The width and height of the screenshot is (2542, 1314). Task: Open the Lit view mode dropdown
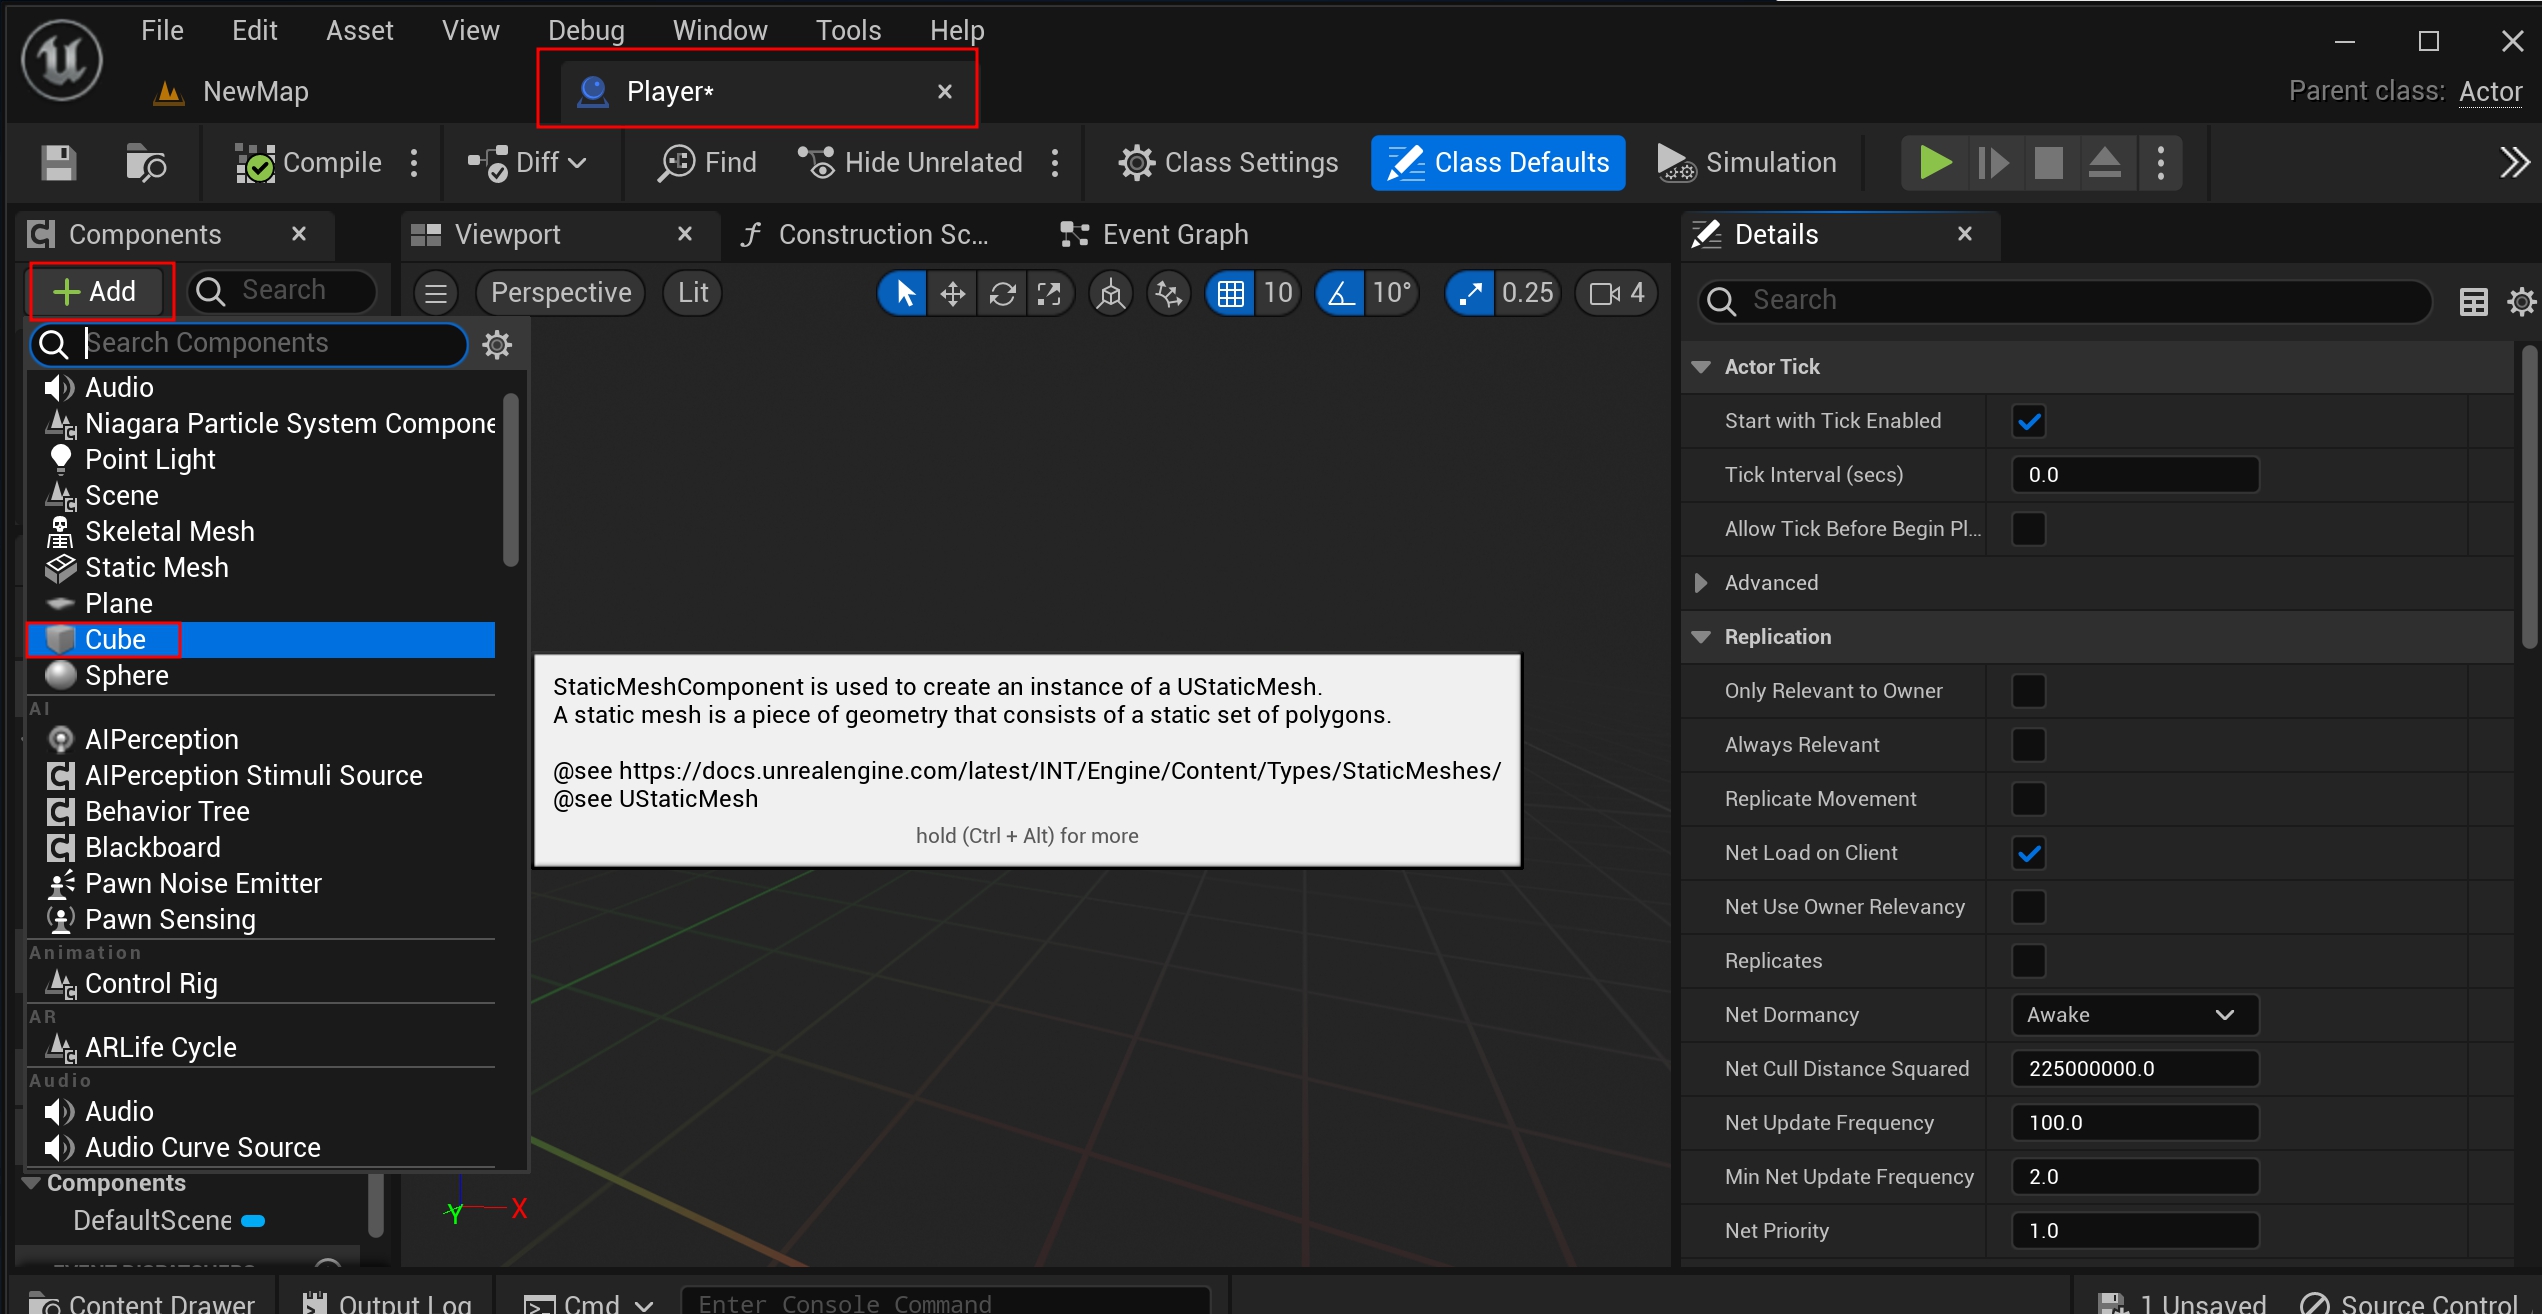tap(693, 293)
